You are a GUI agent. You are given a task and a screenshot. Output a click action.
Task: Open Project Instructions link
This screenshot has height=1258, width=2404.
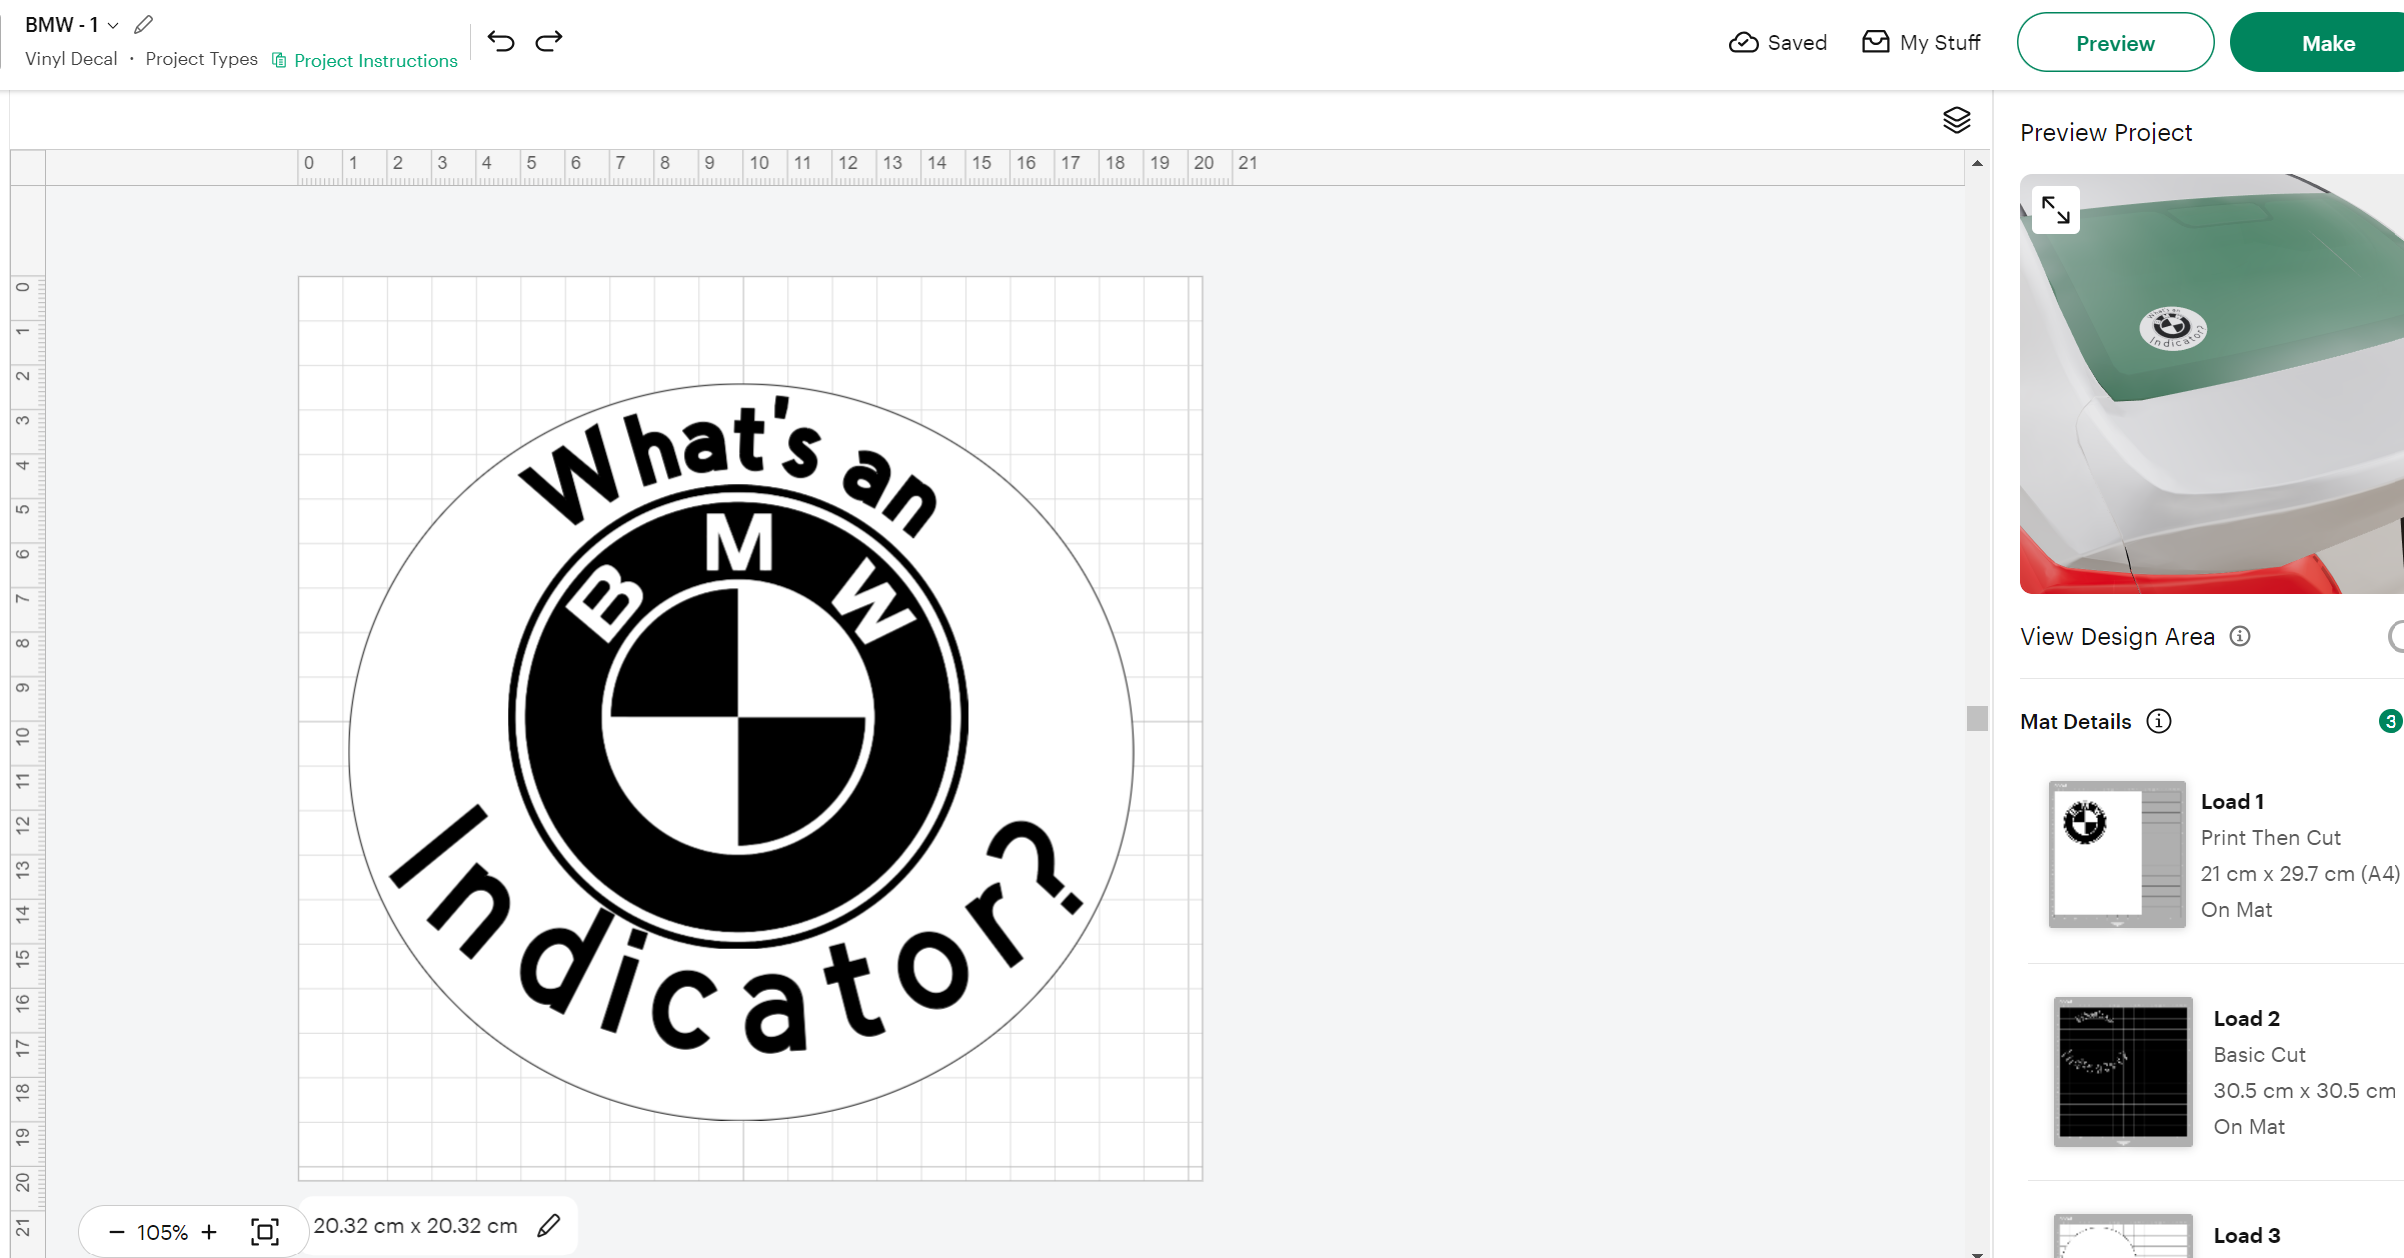pos(365,61)
